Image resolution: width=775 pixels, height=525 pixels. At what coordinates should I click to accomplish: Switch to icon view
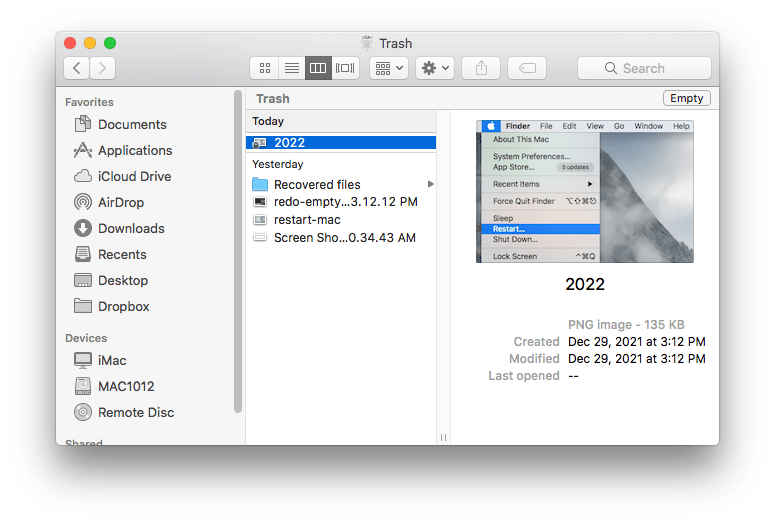click(265, 68)
